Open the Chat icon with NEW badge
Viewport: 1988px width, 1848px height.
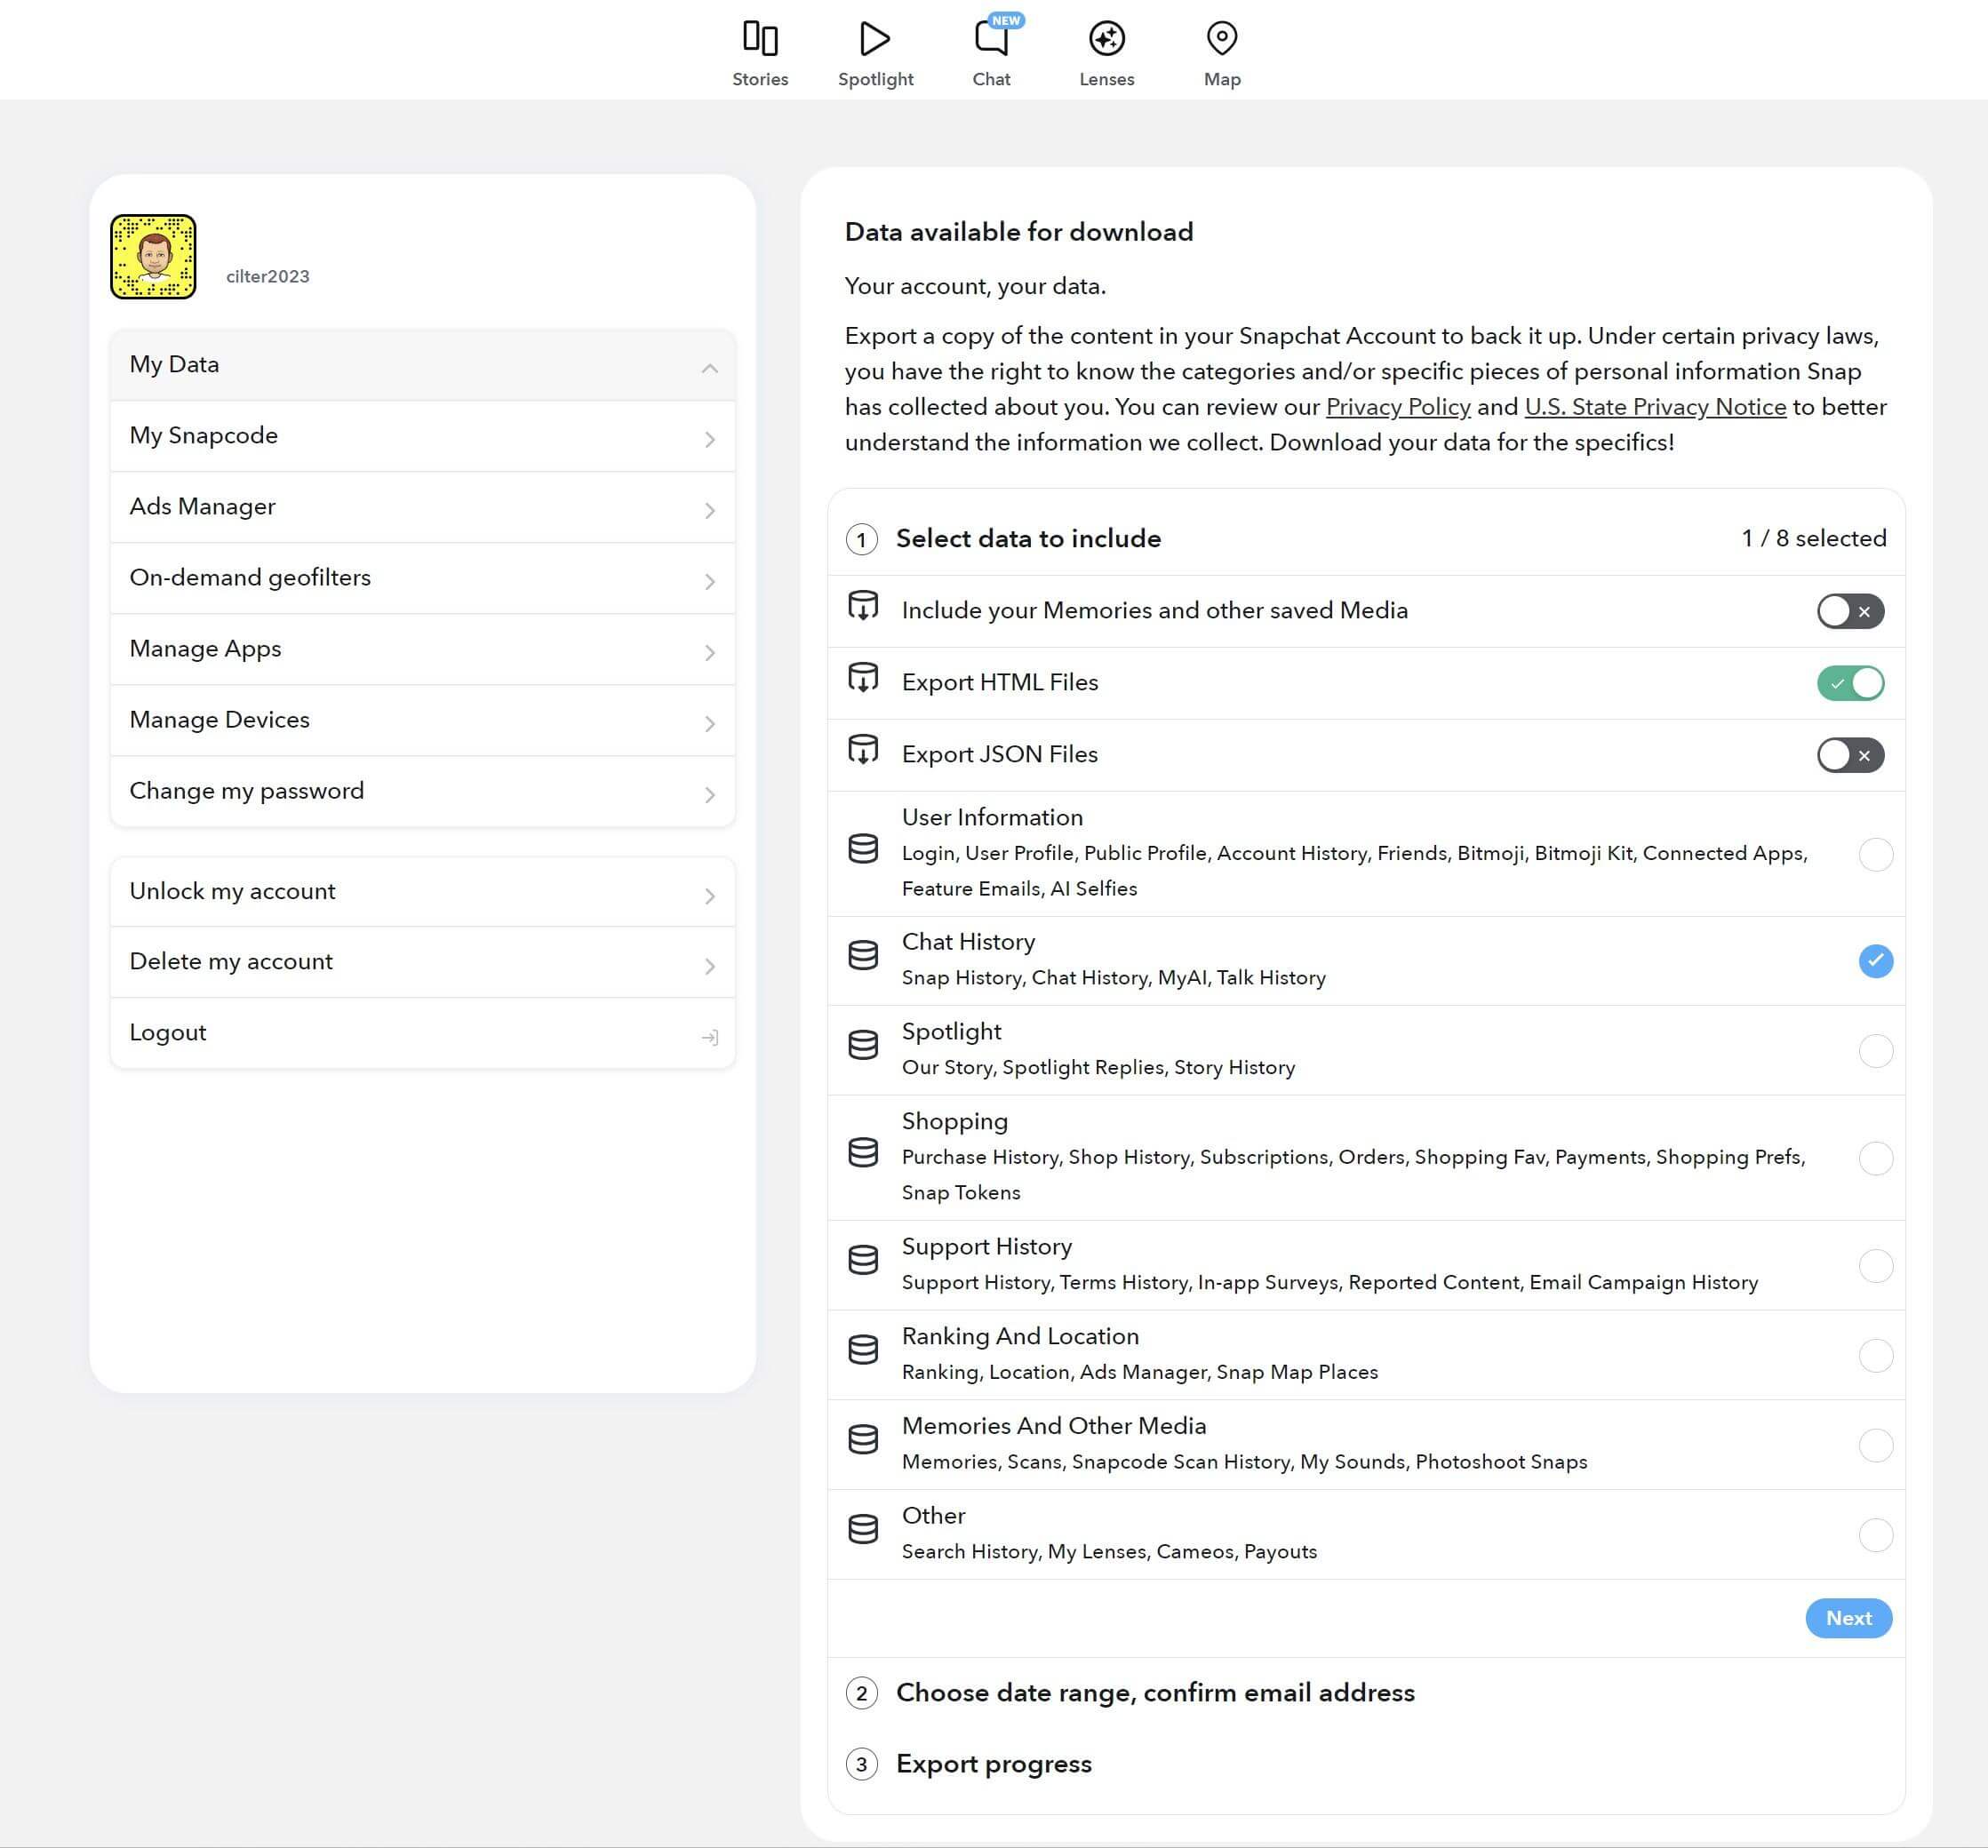991,40
